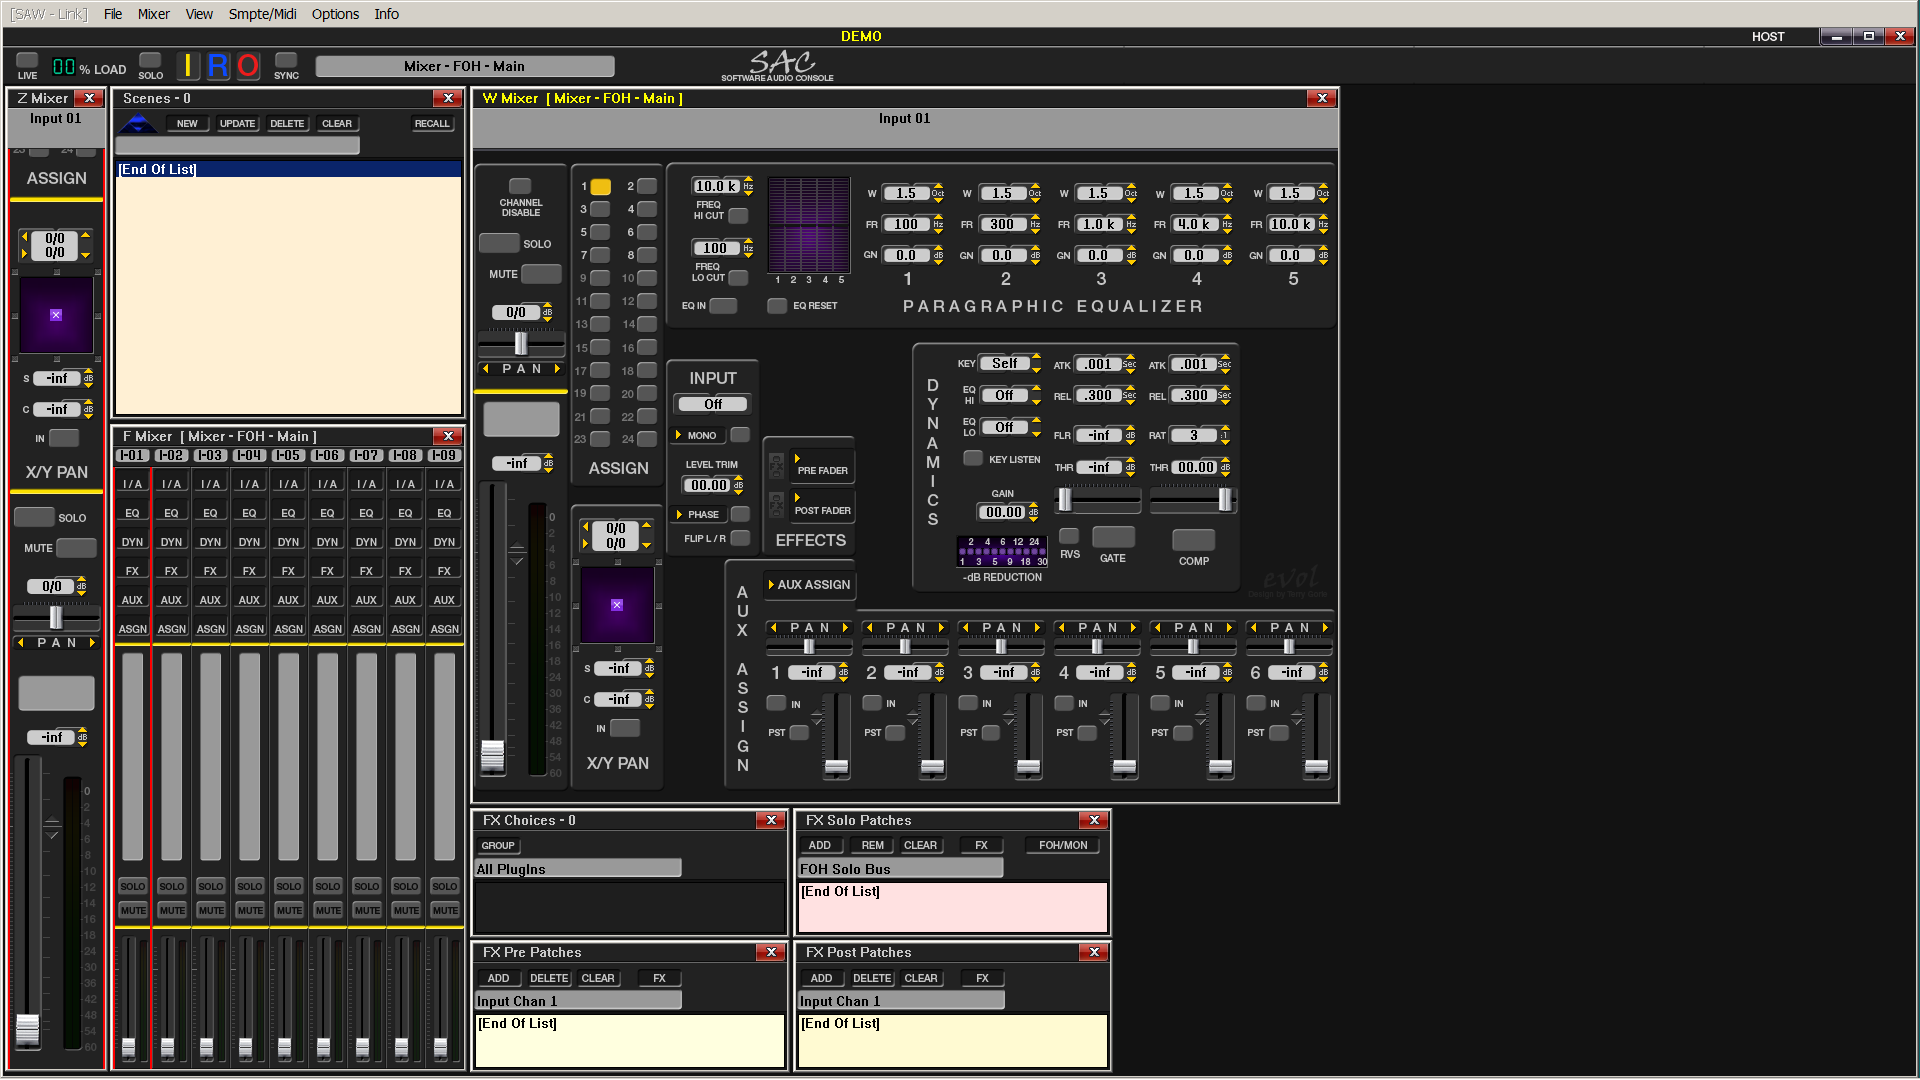Image resolution: width=1920 pixels, height=1080 pixels.
Task: Click ADD in FX Pre Patches
Action: [x=498, y=979]
